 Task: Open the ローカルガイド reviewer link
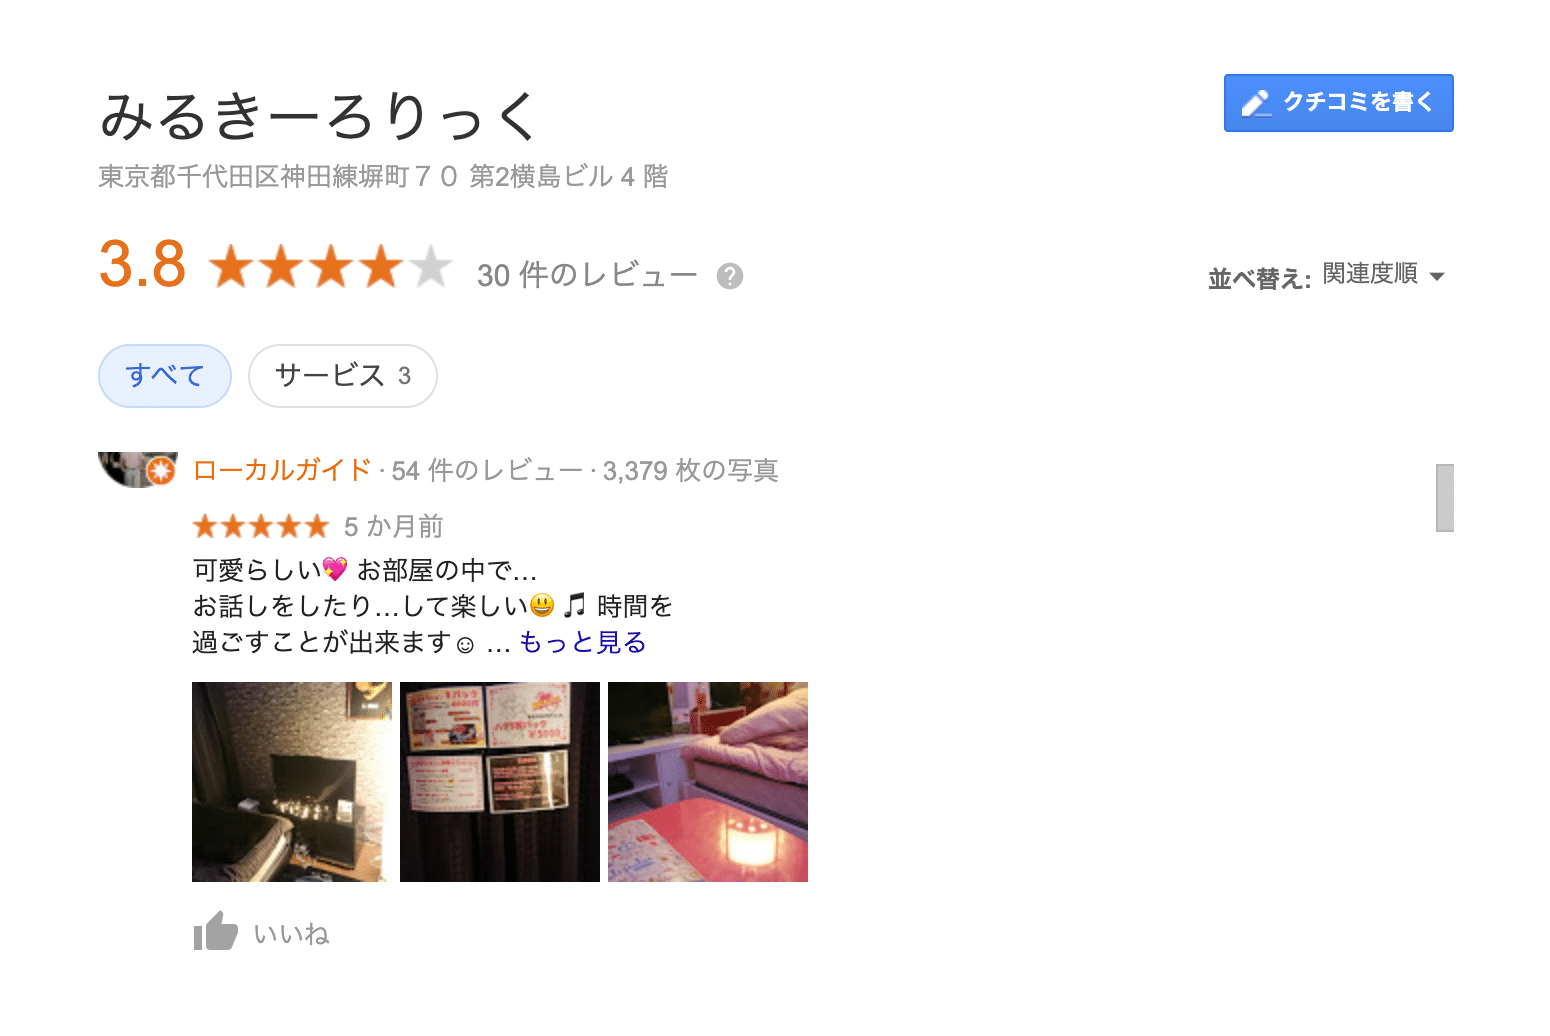(282, 470)
